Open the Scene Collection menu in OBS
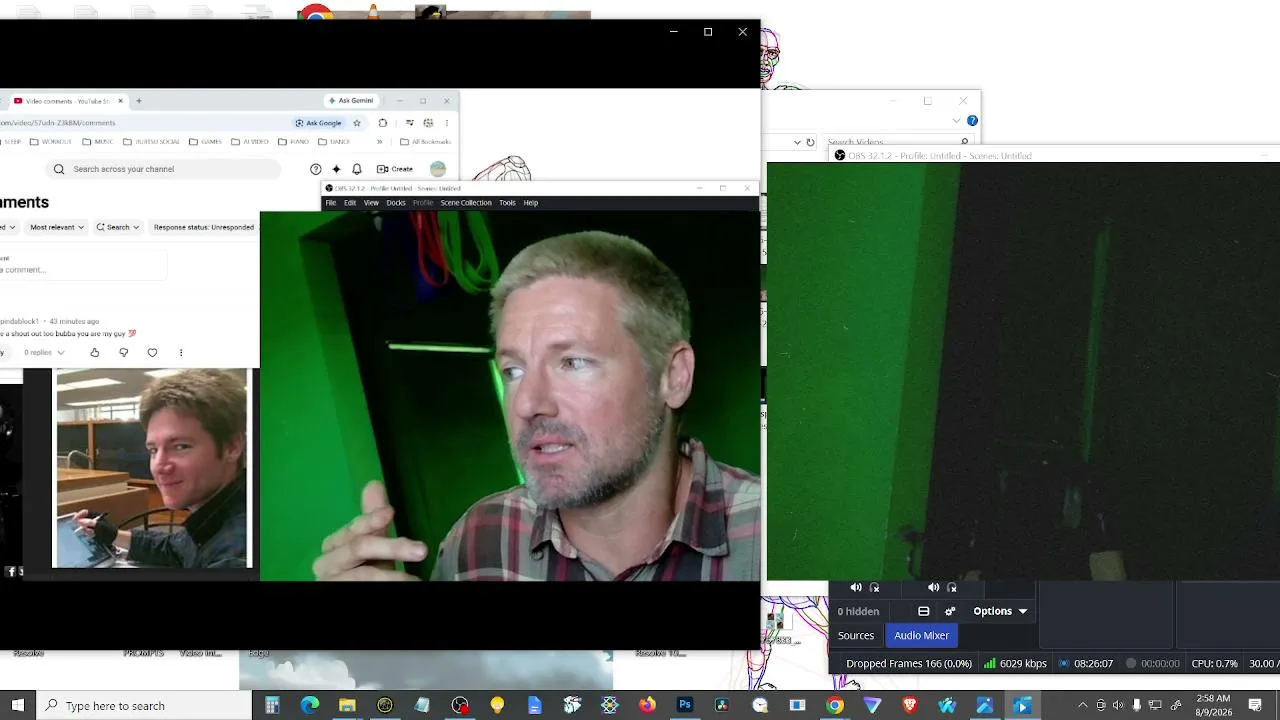 [466, 203]
